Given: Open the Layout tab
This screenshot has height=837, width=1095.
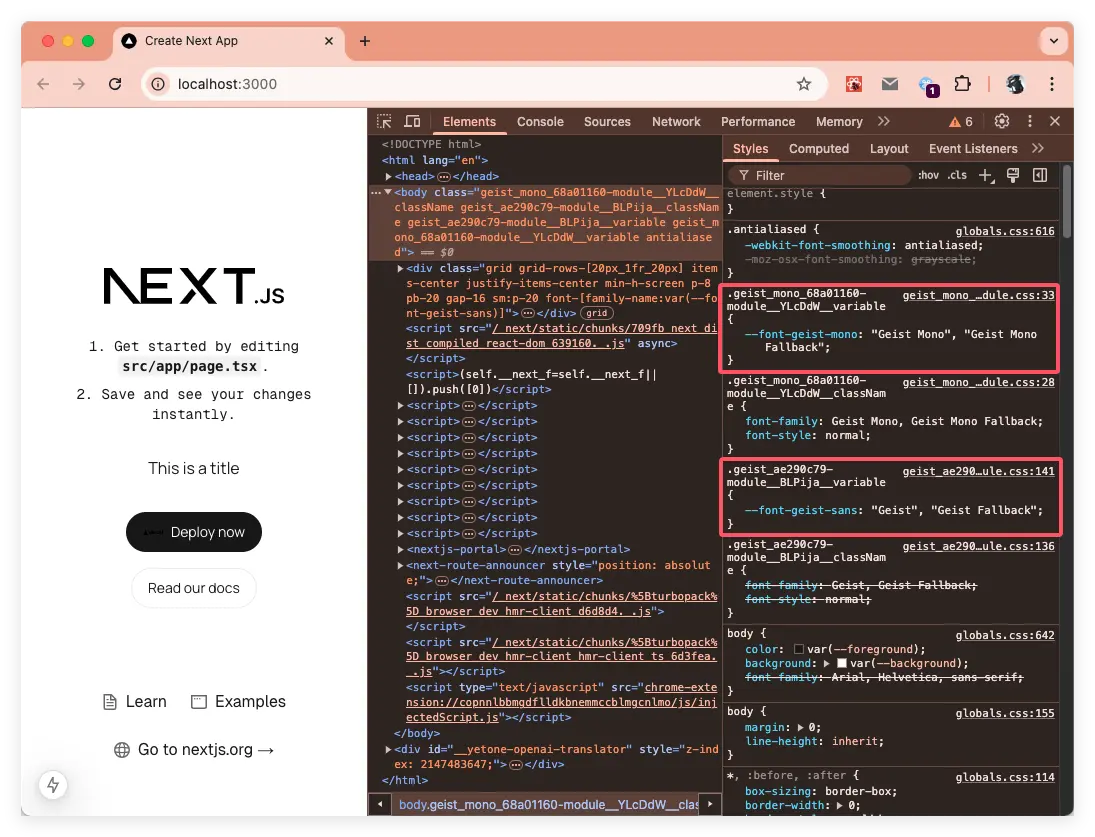Looking at the screenshot, I should coord(889,149).
